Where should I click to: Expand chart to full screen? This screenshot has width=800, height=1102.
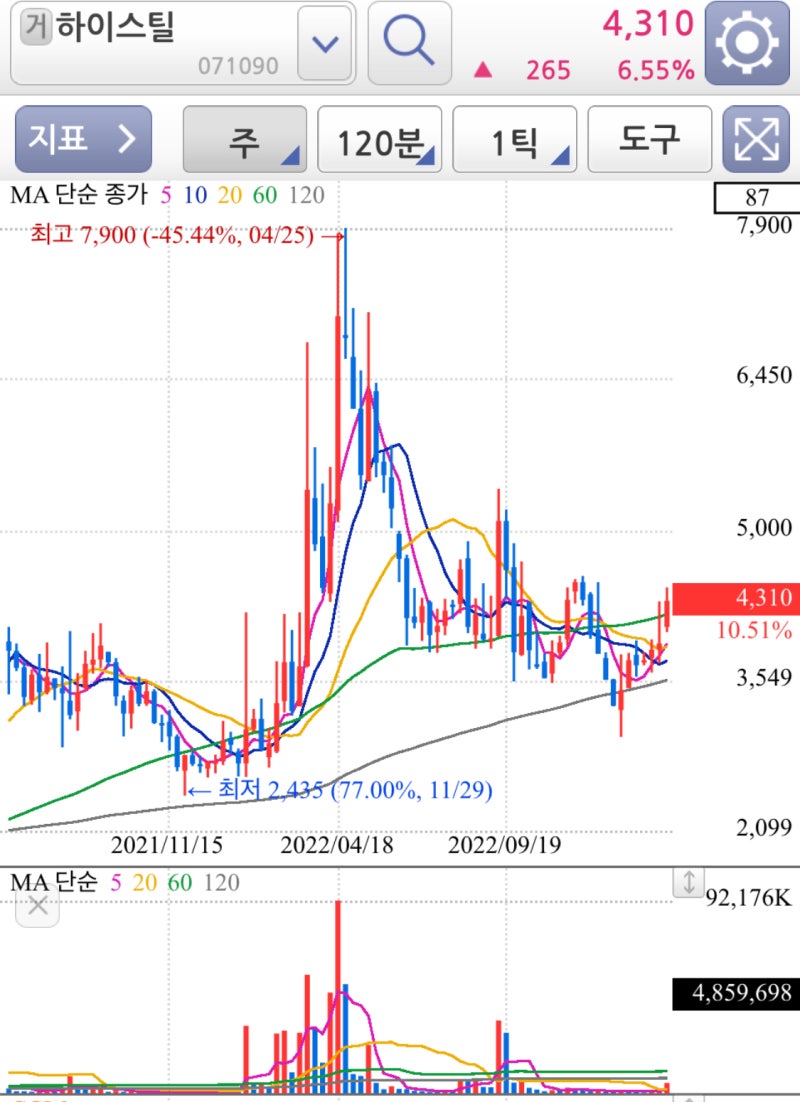point(756,139)
